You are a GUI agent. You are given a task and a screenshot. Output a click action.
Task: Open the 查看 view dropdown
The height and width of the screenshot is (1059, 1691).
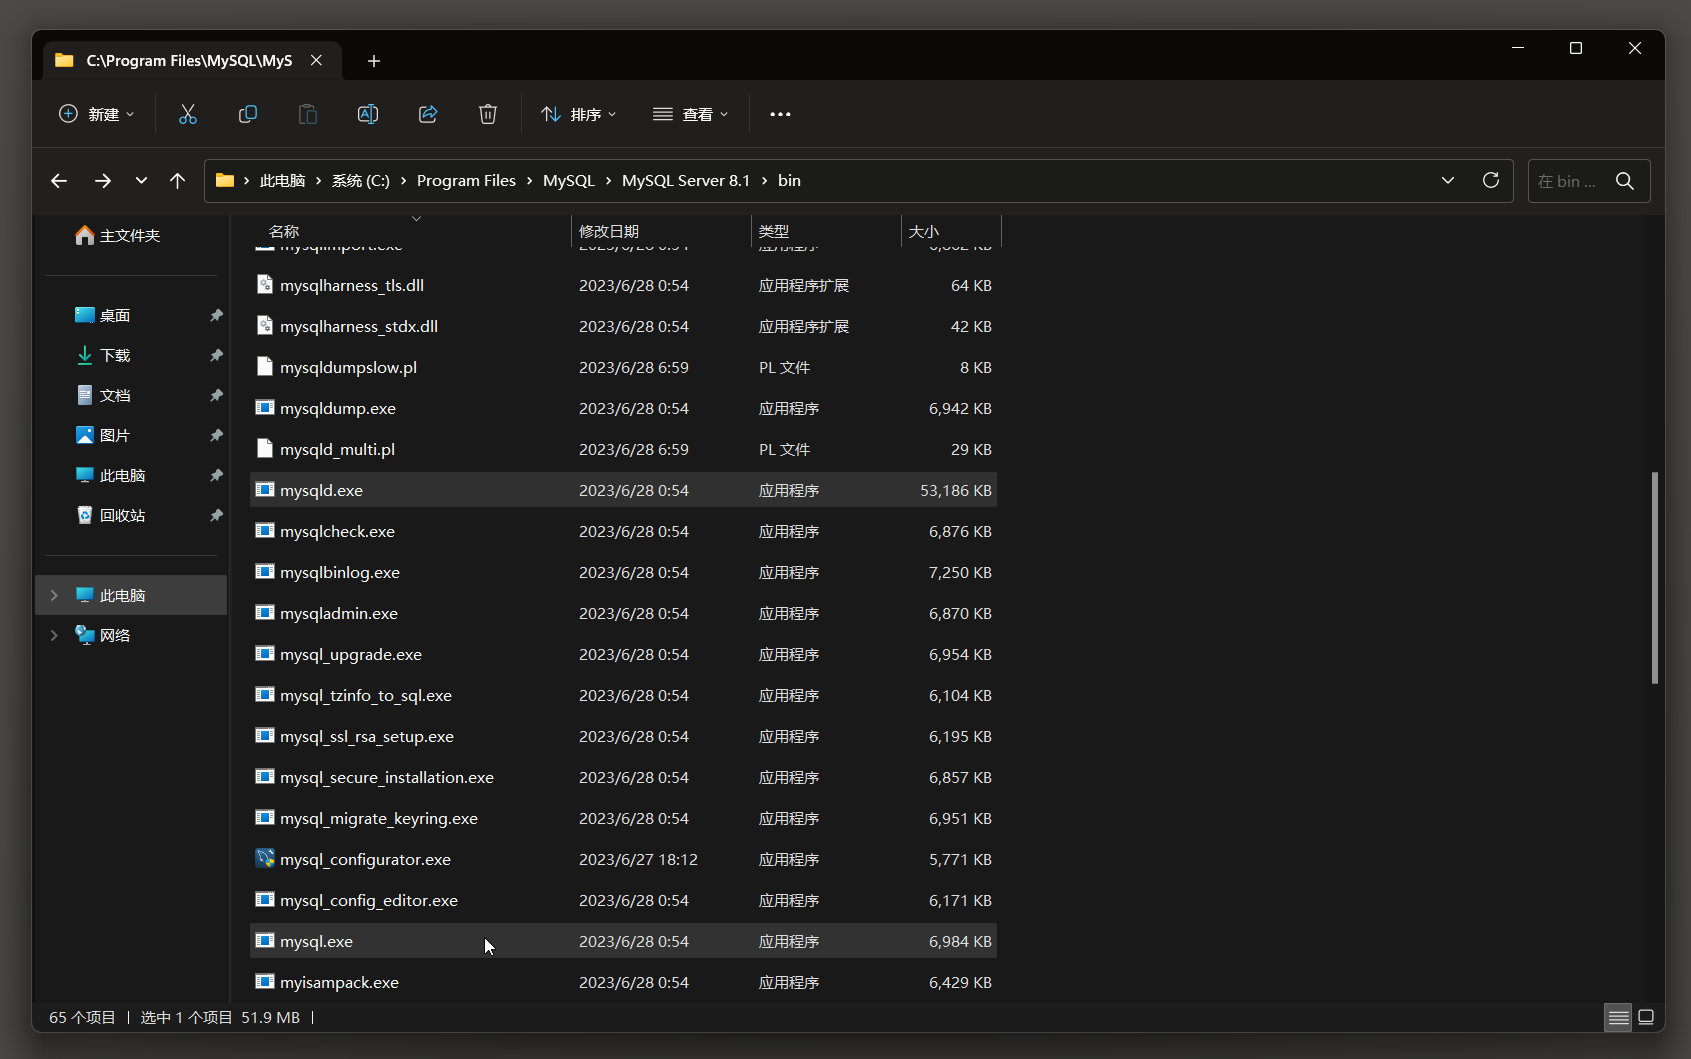coord(691,114)
